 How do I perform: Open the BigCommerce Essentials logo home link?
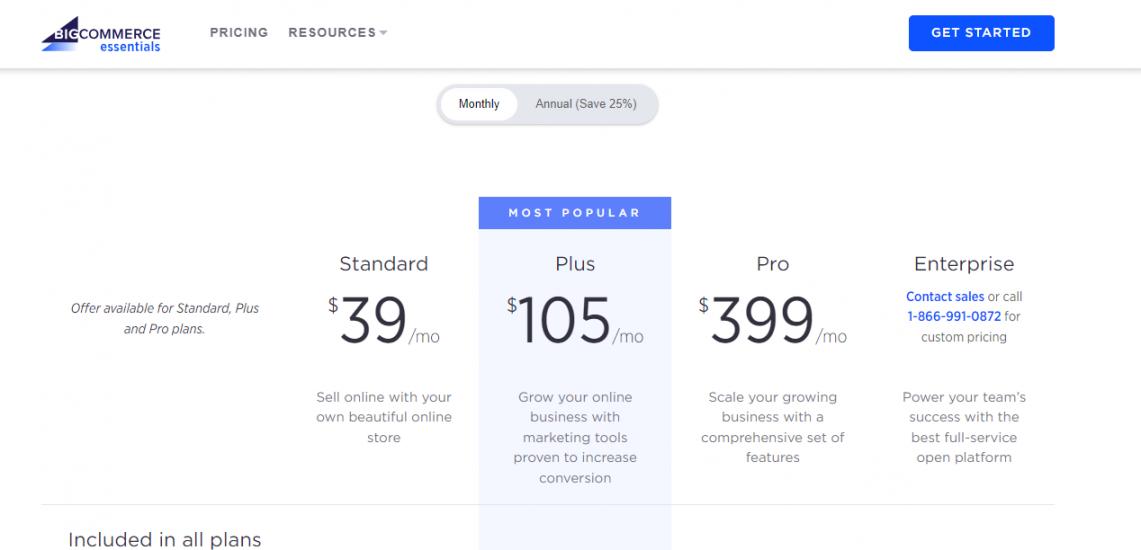101,34
